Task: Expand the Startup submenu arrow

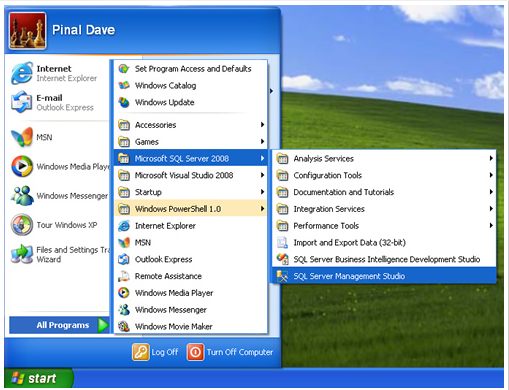Action: coord(262,192)
